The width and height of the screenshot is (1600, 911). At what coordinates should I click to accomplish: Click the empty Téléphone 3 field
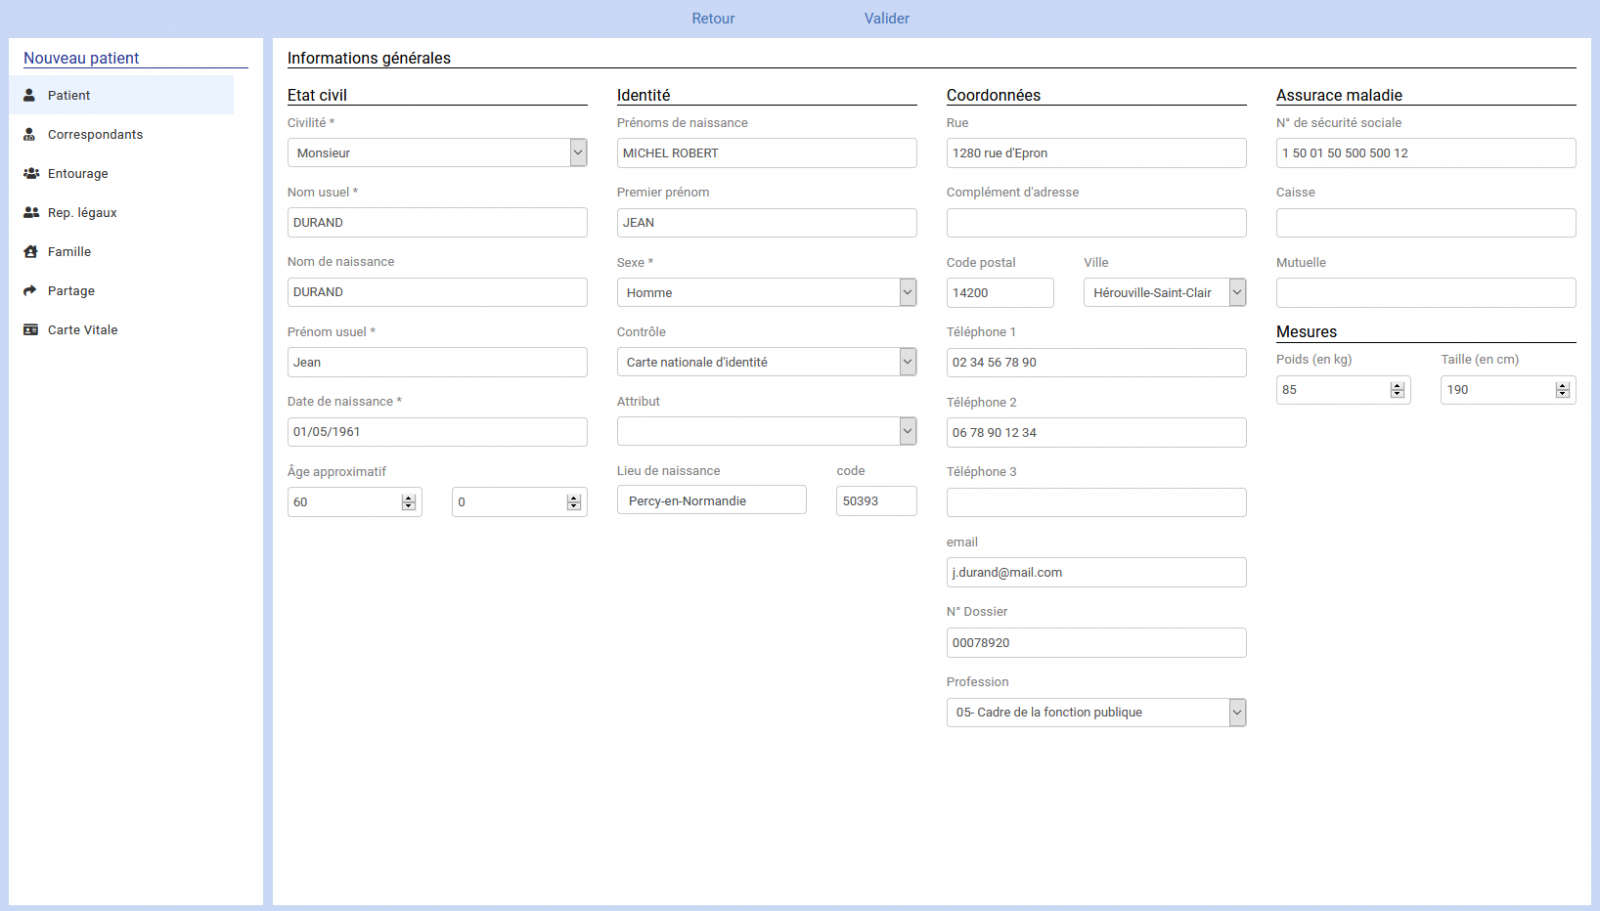(x=1096, y=502)
